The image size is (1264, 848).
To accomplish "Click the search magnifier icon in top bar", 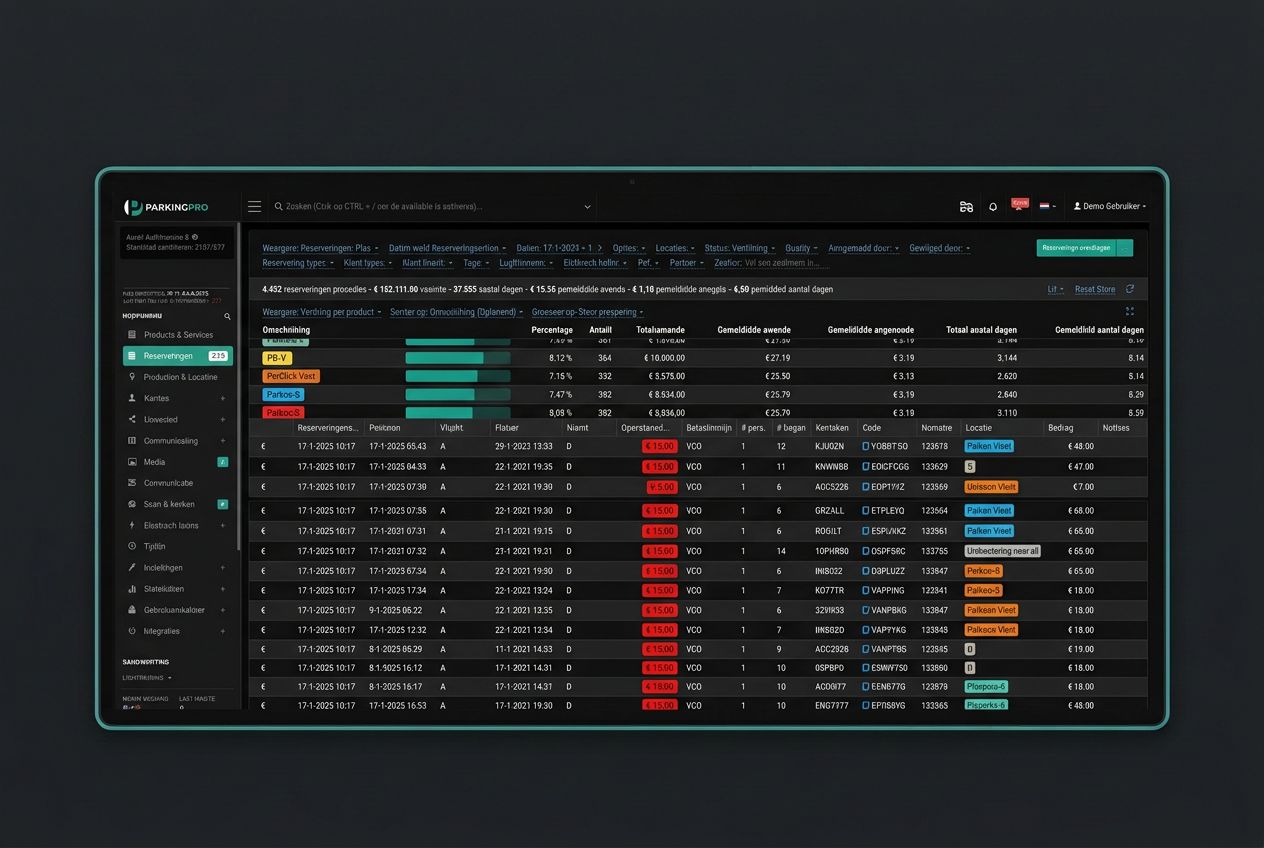I will pos(278,207).
